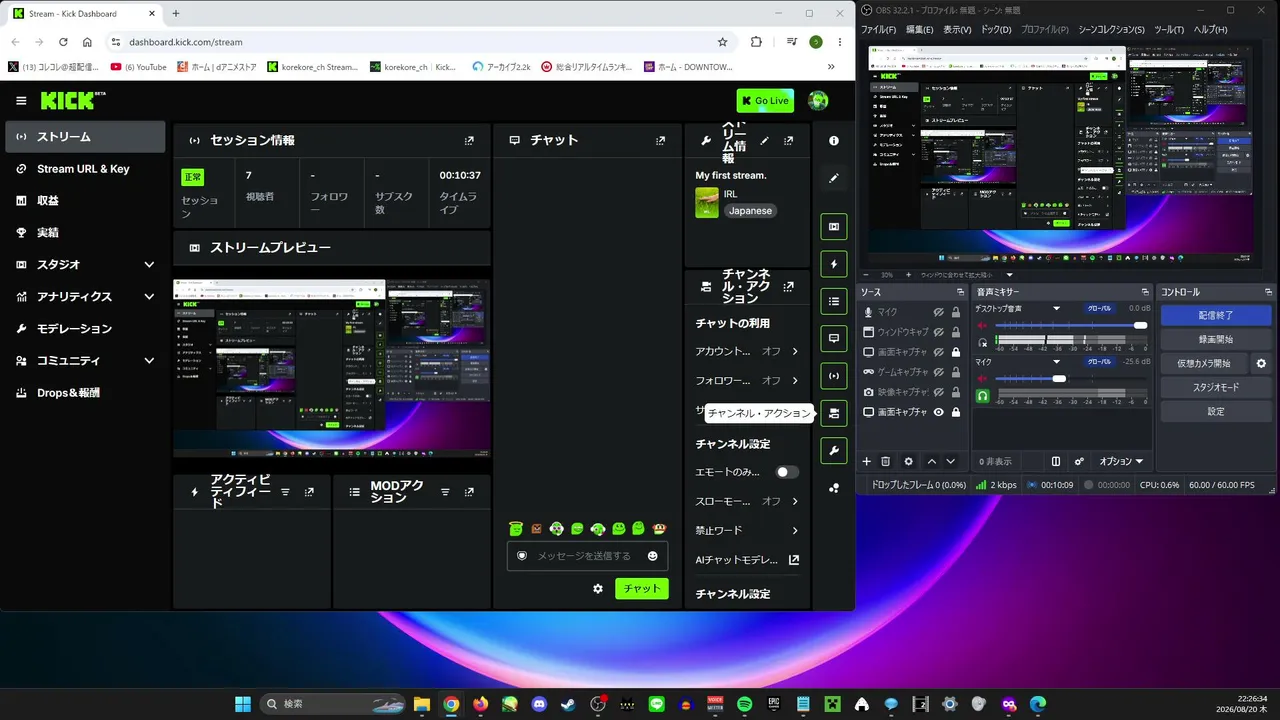Filter the MODアクション panel
Image resolution: width=1280 pixels, height=720 pixels.
coord(445,492)
